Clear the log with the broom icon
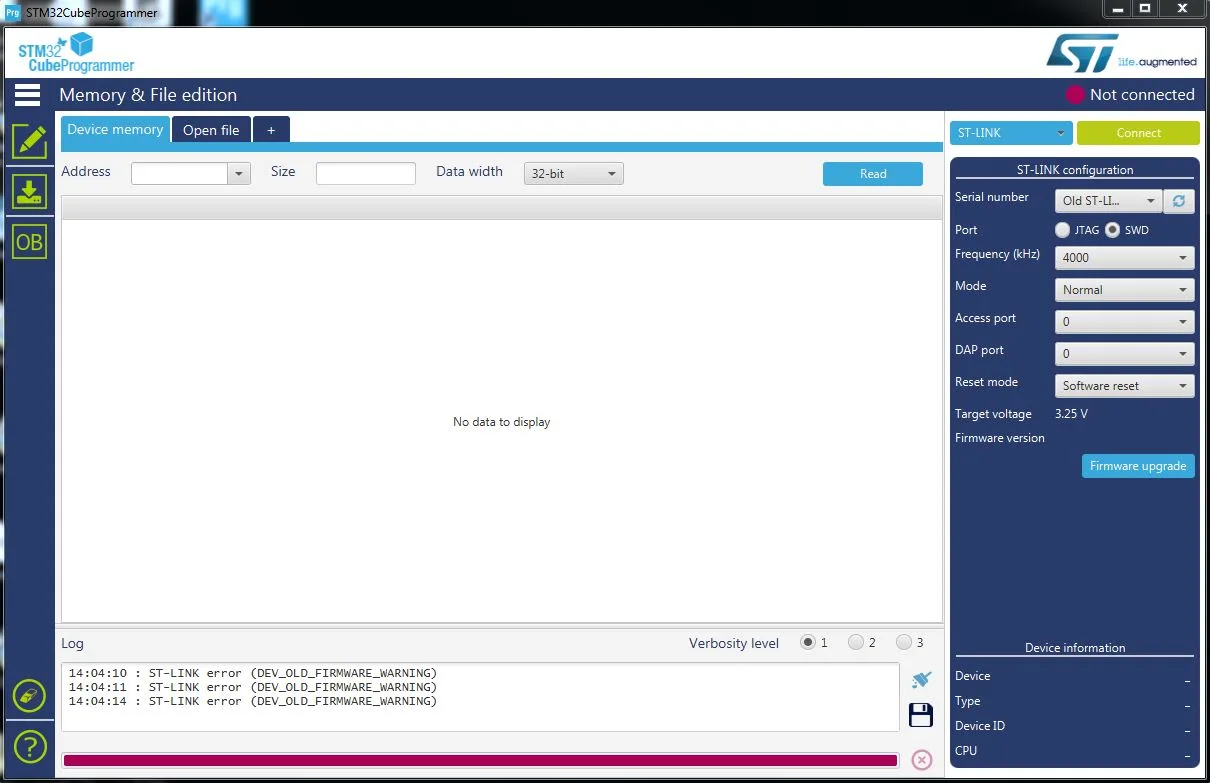 pyautogui.click(x=921, y=679)
